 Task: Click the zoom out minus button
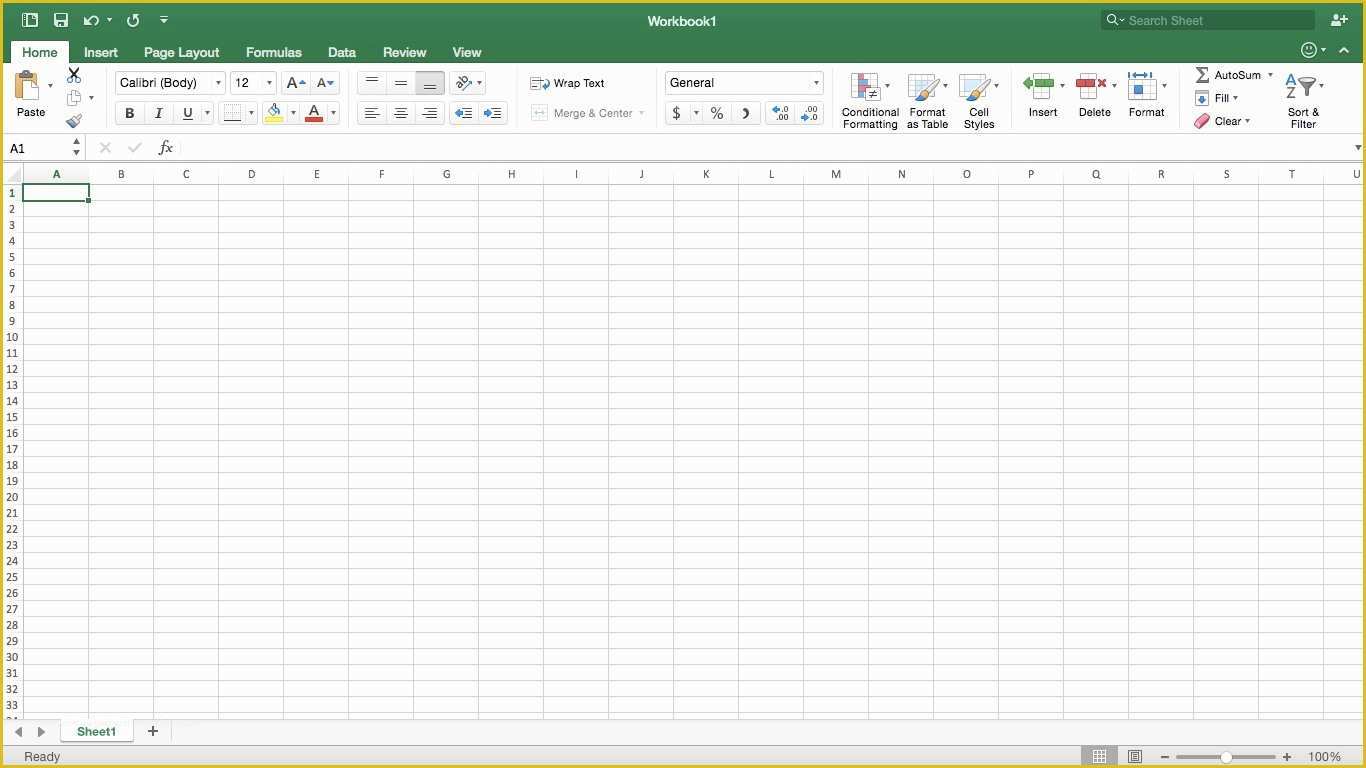(1165, 757)
